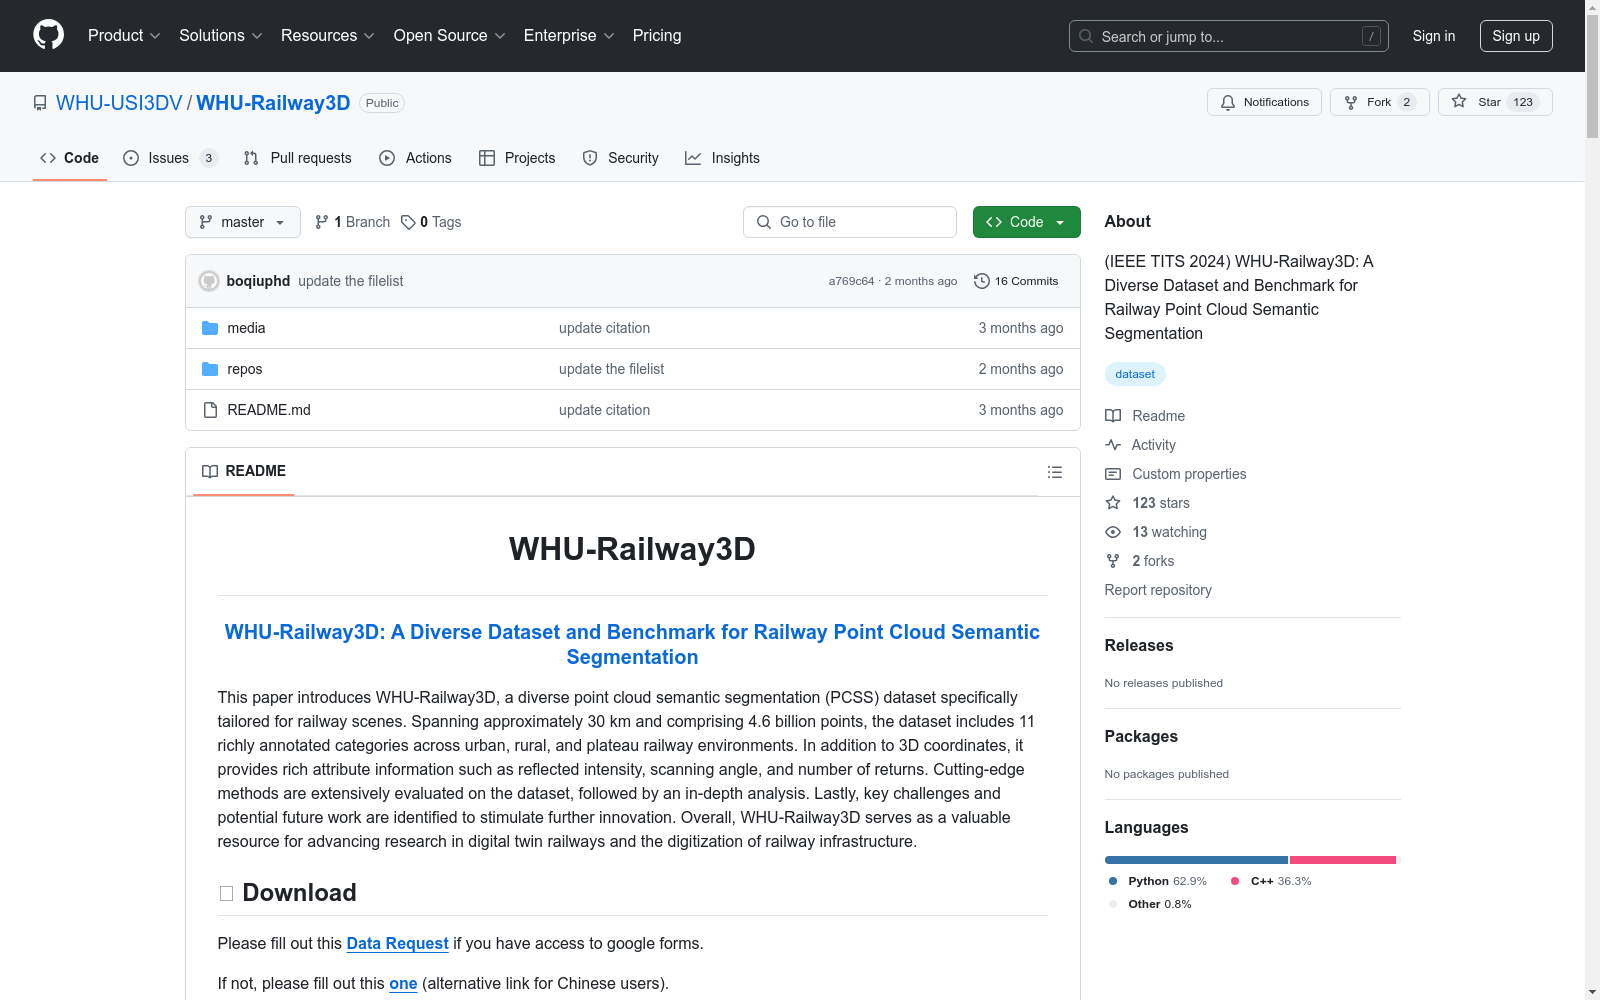Go to the Actions tab
The image size is (1600, 1000).
coord(416,158)
